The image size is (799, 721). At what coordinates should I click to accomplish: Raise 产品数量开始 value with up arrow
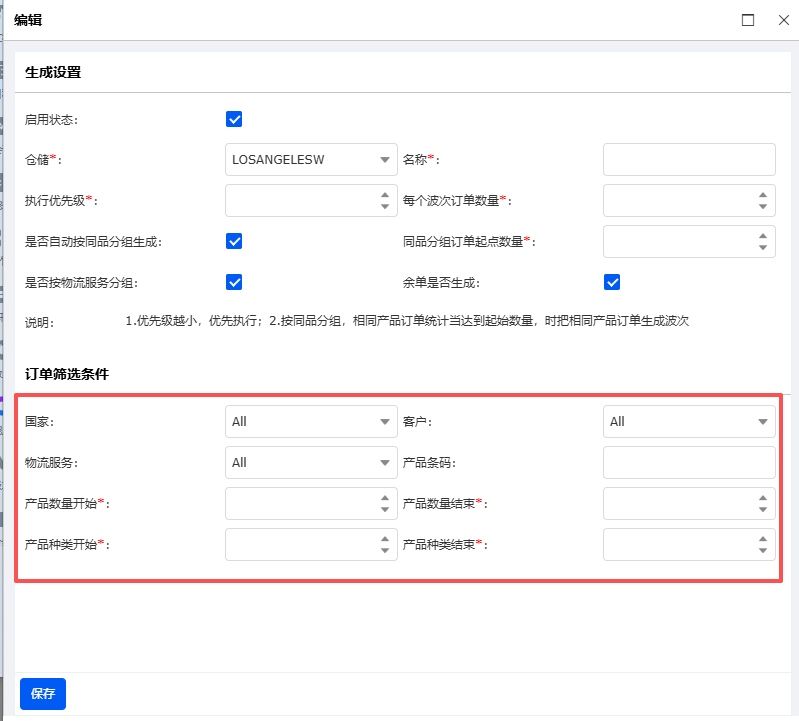(385, 498)
